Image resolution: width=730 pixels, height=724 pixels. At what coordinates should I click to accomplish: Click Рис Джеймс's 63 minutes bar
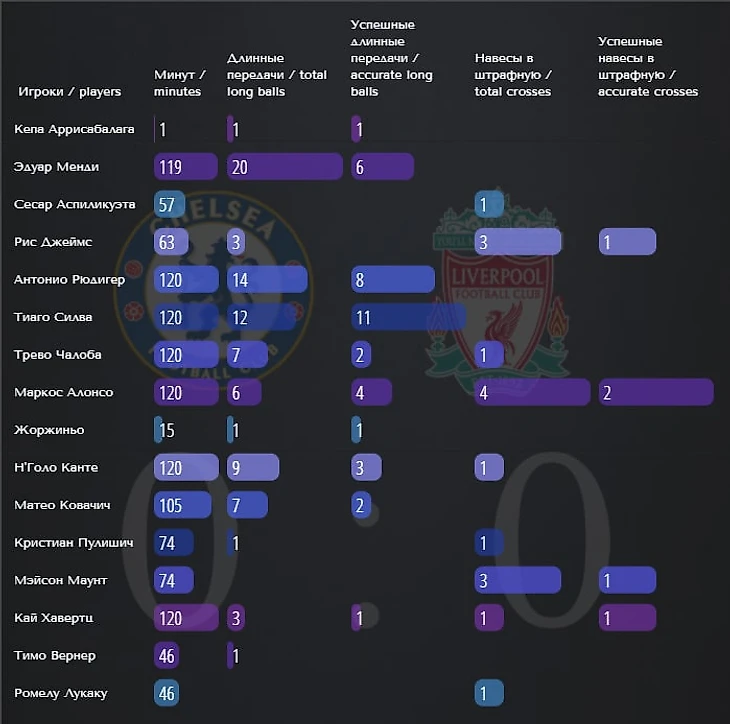click(x=171, y=242)
